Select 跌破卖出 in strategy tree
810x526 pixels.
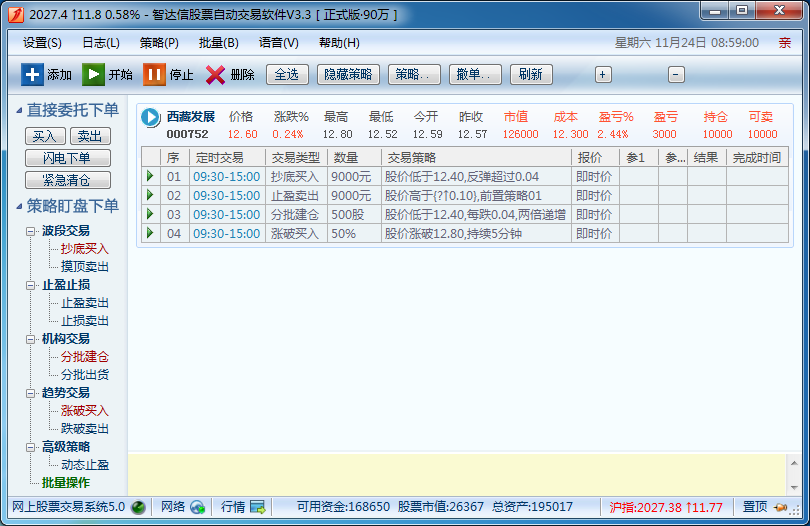click(85, 429)
